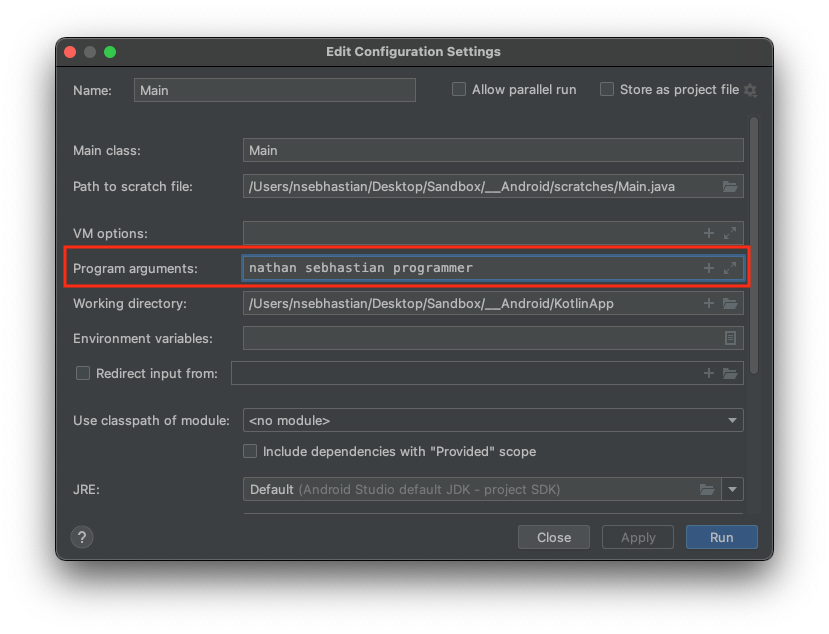Close the dialog with red window button
This screenshot has height=634, width=829.
[x=70, y=52]
